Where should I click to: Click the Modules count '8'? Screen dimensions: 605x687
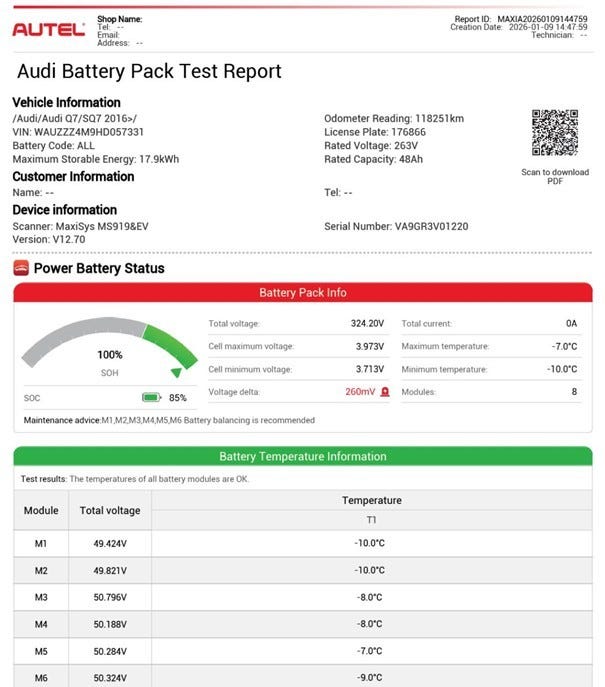click(574, 392)
